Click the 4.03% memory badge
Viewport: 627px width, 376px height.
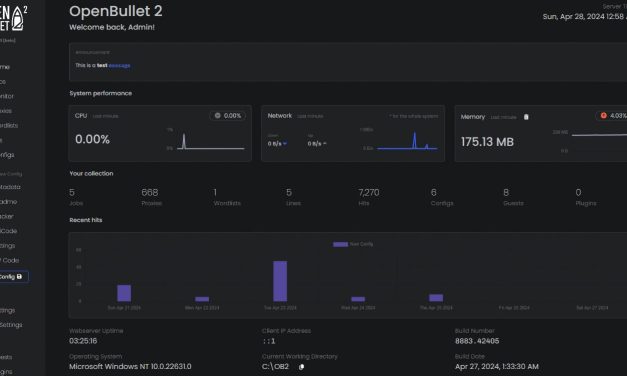pos(612,116)
